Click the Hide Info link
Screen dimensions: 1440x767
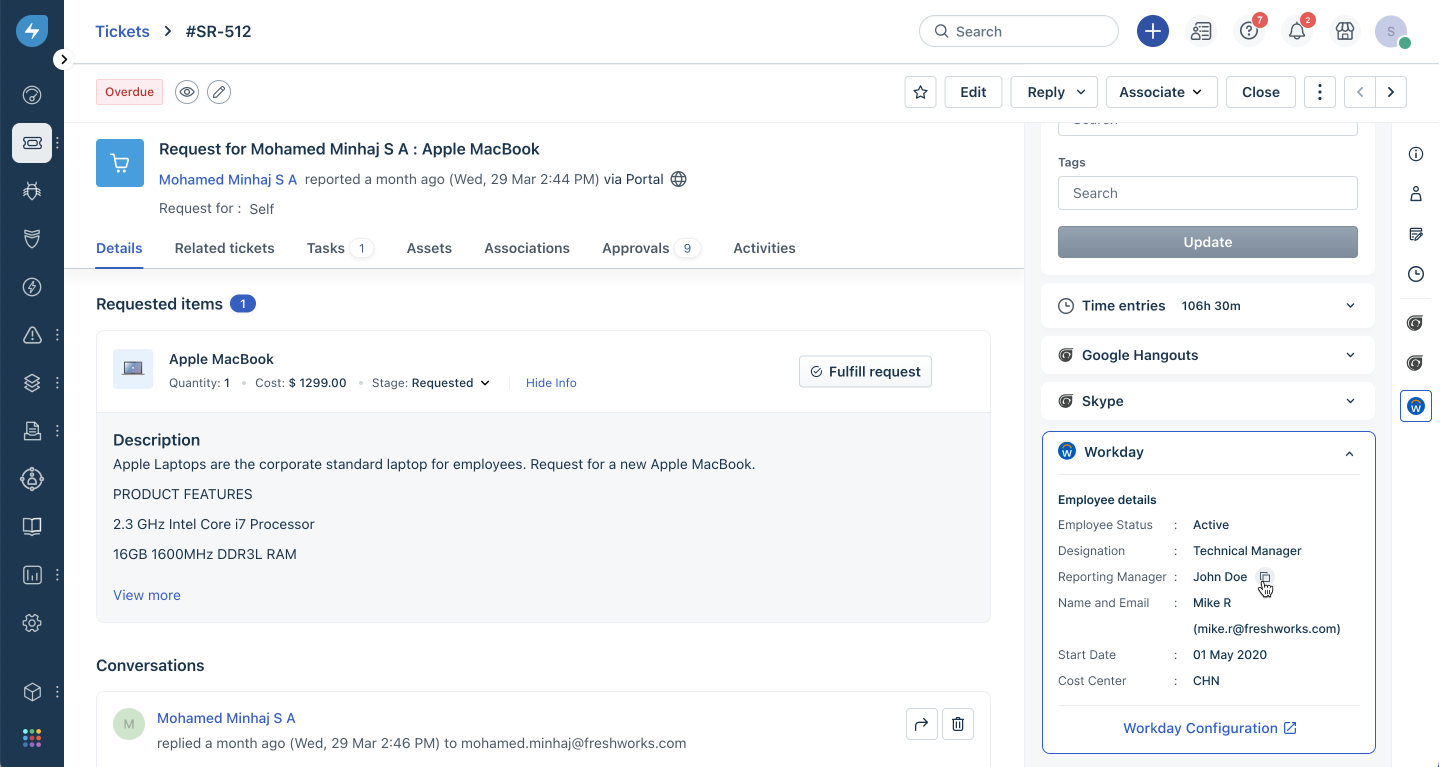551,383
